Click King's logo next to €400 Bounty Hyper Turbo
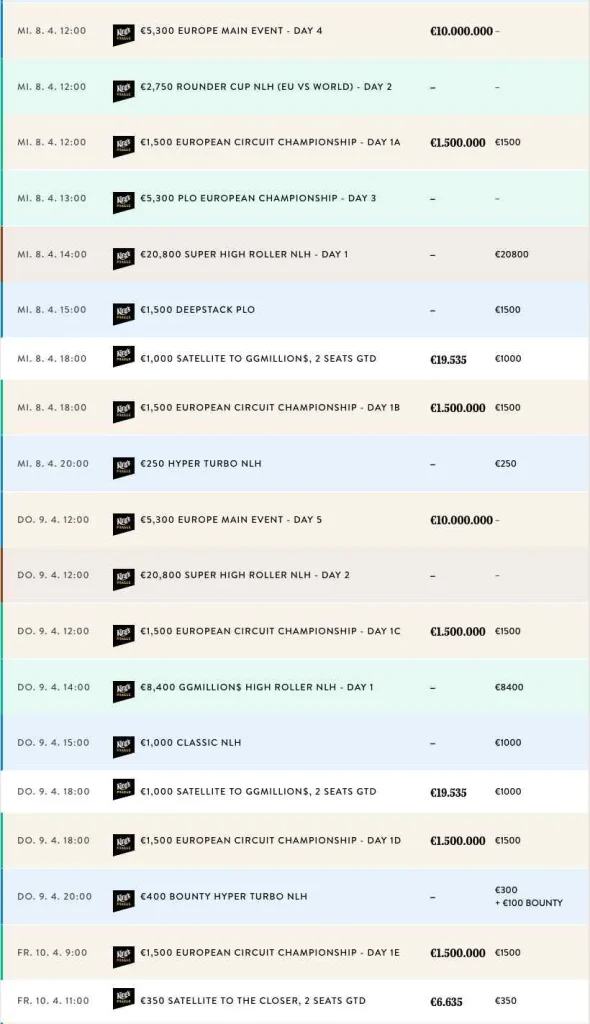The image size is (590, 1024). [123, 901]
